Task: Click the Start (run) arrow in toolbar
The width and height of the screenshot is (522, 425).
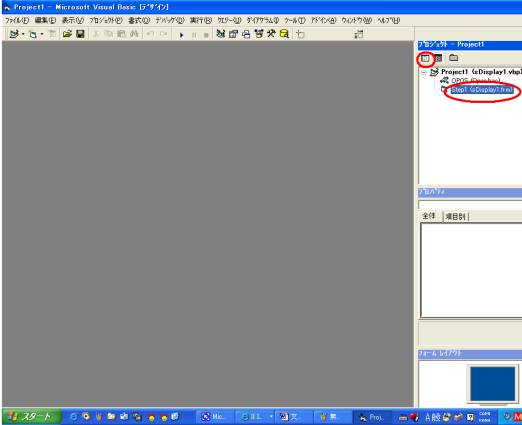Action: [x=181, y=35]
